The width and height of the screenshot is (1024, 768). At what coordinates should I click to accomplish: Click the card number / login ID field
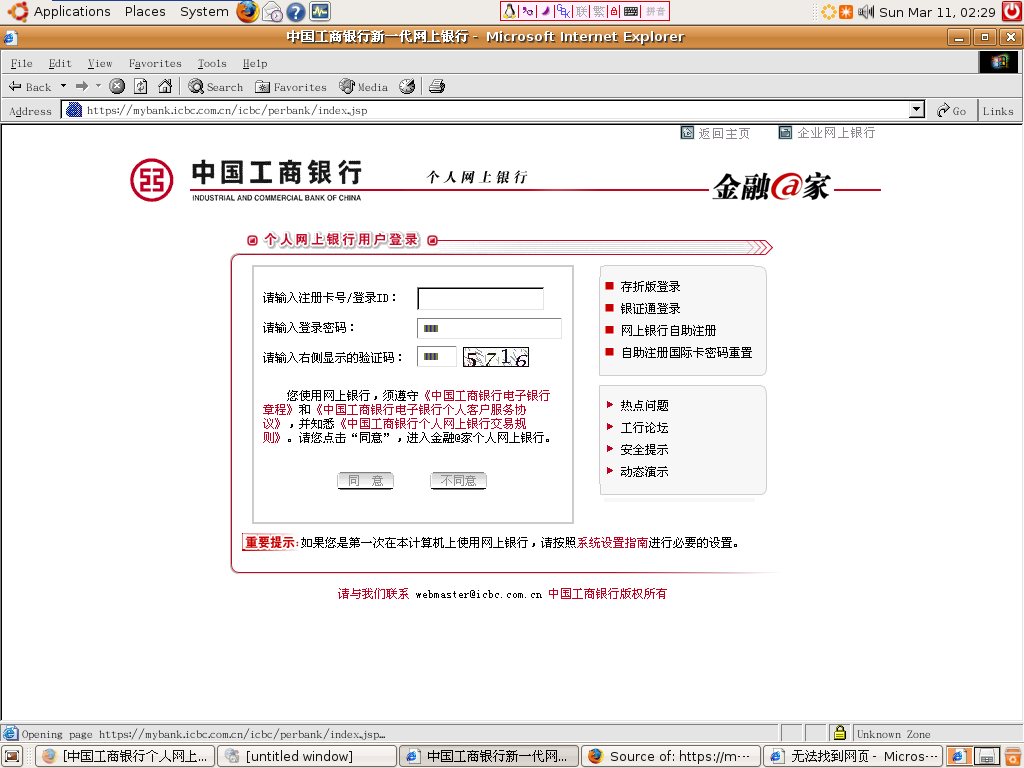click(481, 298)
